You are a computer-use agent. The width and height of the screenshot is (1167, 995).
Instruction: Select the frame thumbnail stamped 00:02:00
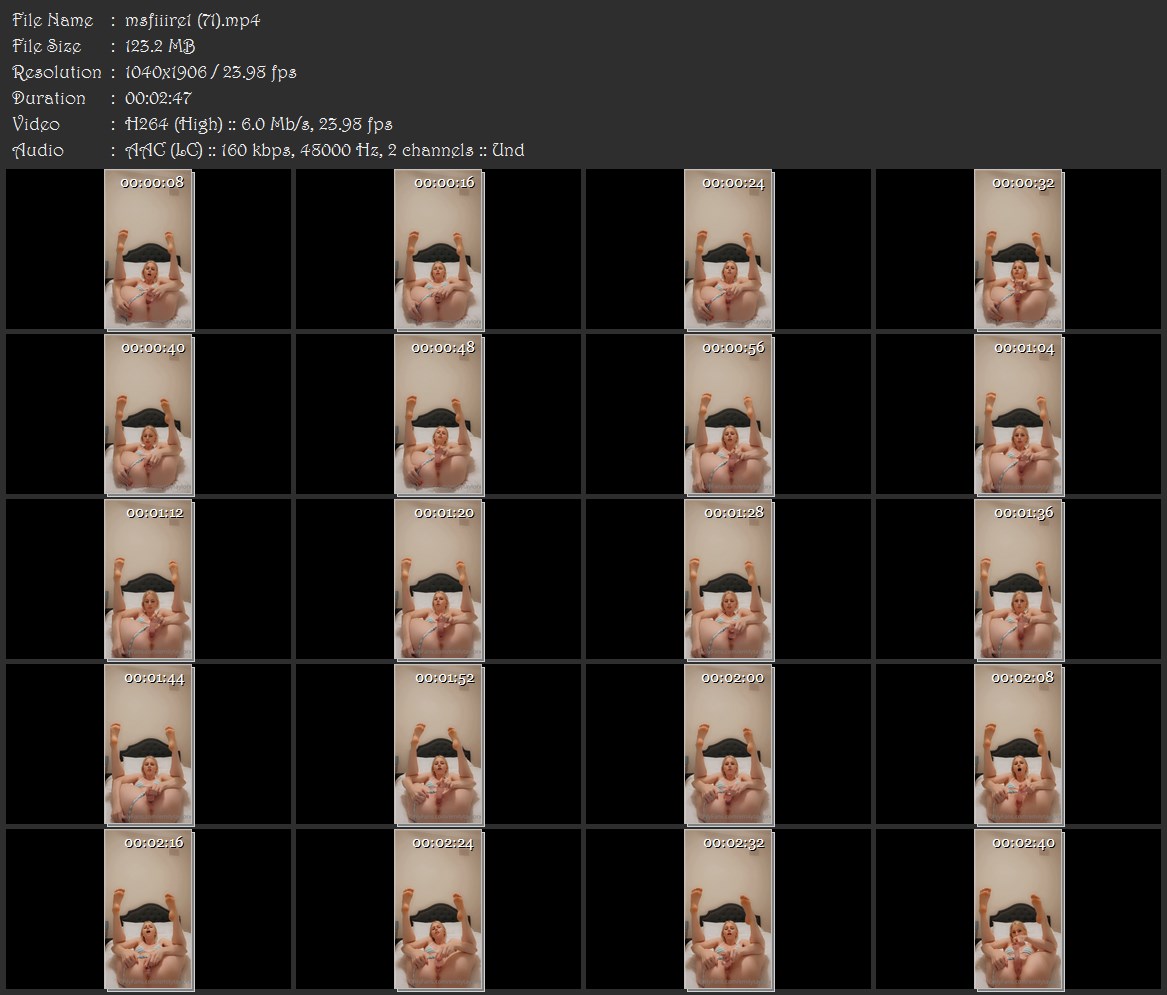729,745
